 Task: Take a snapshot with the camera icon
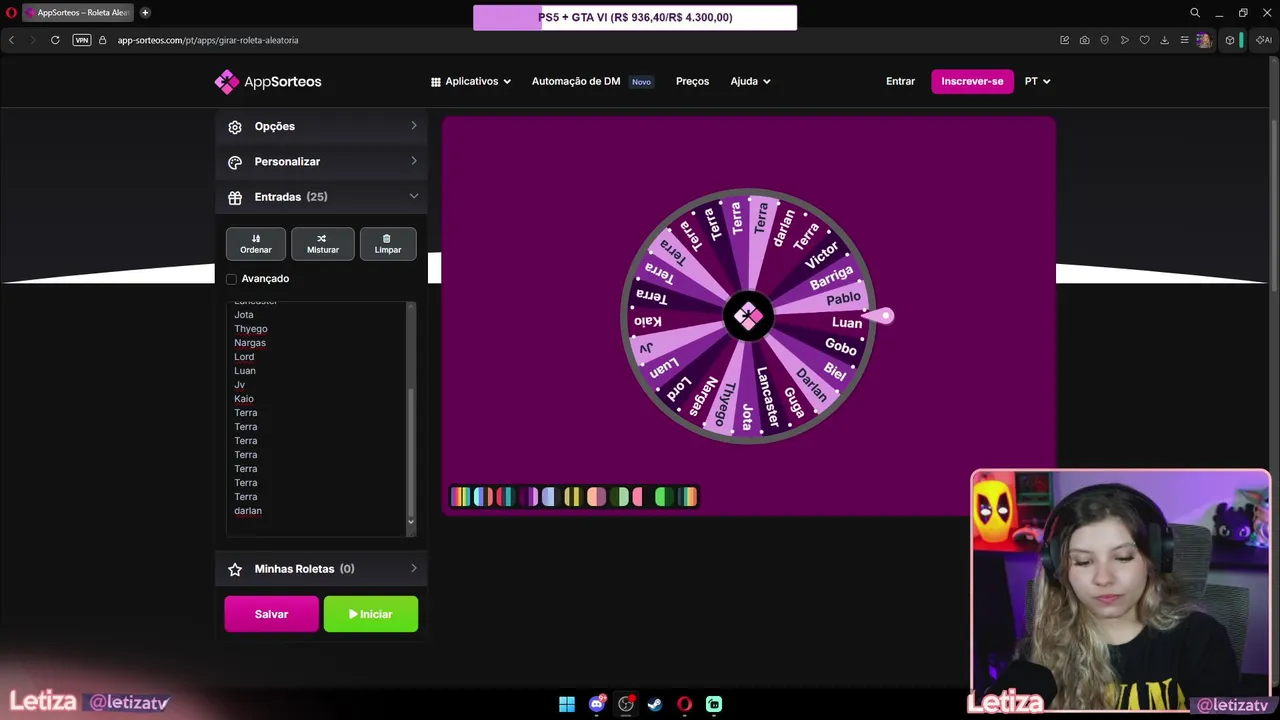(1085, 40)
